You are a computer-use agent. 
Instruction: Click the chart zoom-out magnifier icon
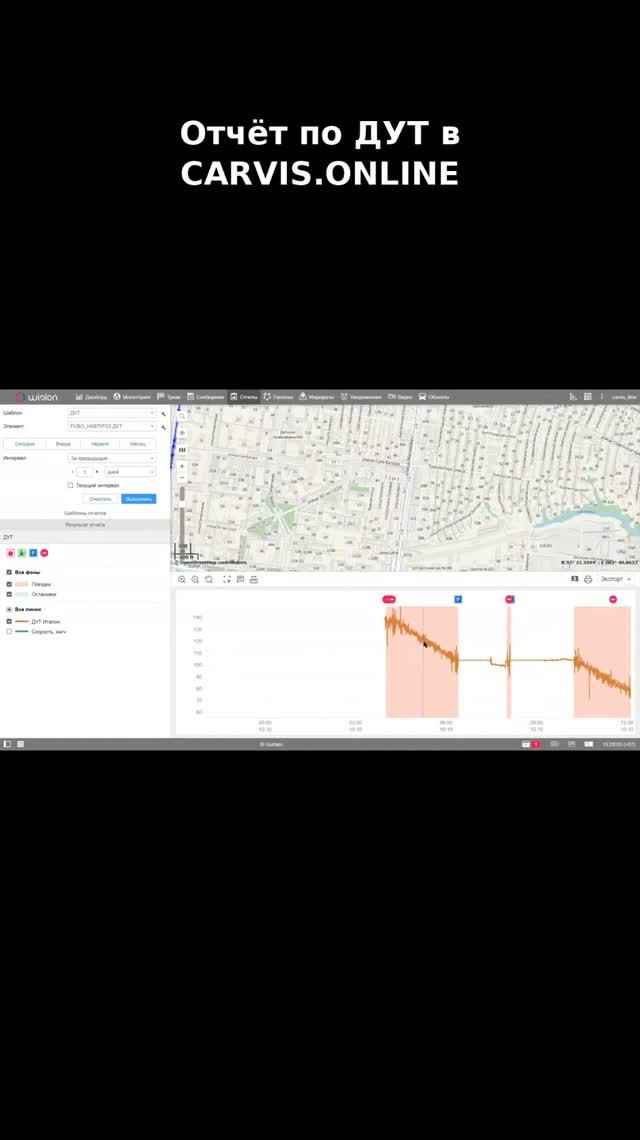(x=195, y=579)
